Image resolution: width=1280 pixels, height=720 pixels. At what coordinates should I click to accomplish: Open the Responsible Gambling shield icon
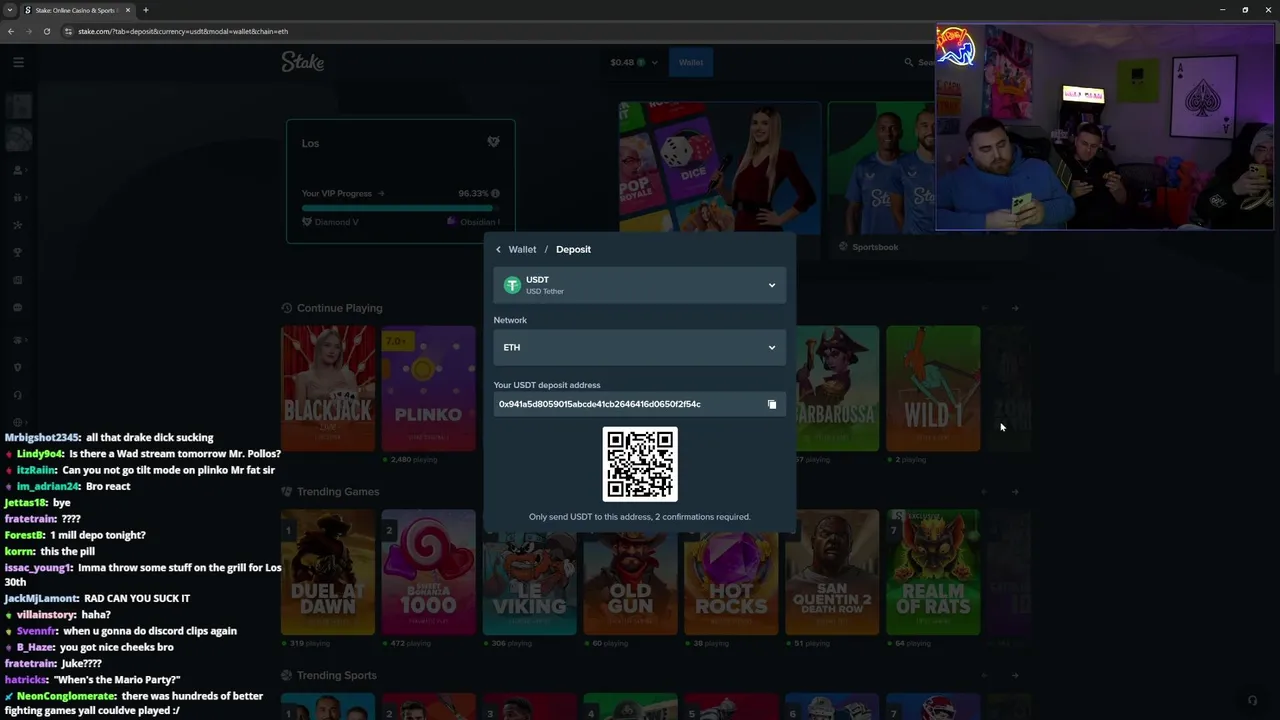(18, 367)
